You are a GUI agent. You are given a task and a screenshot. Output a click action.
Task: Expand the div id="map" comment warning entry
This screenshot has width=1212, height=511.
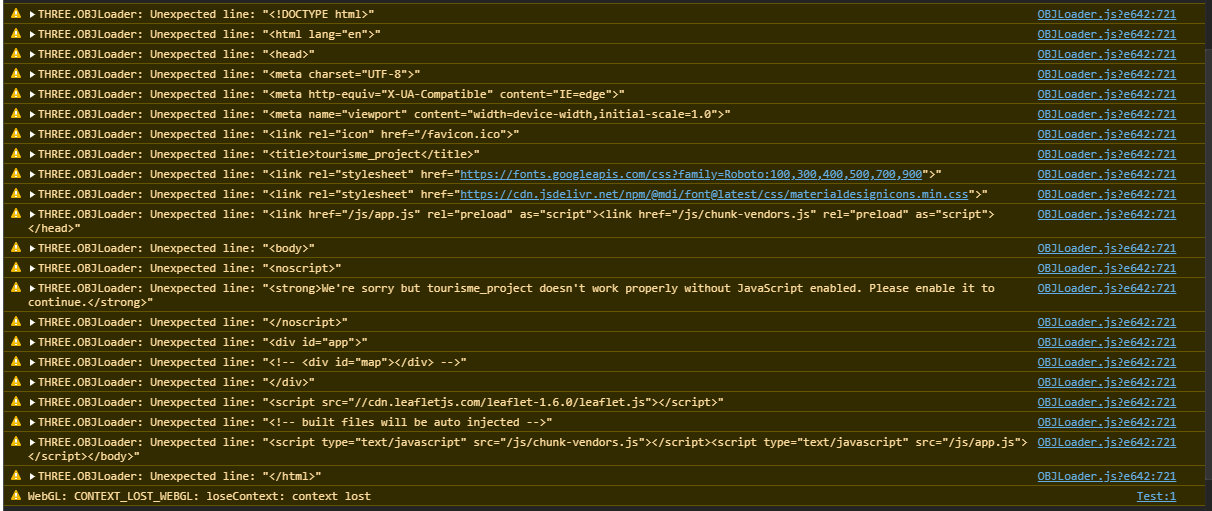click(32, 362)
